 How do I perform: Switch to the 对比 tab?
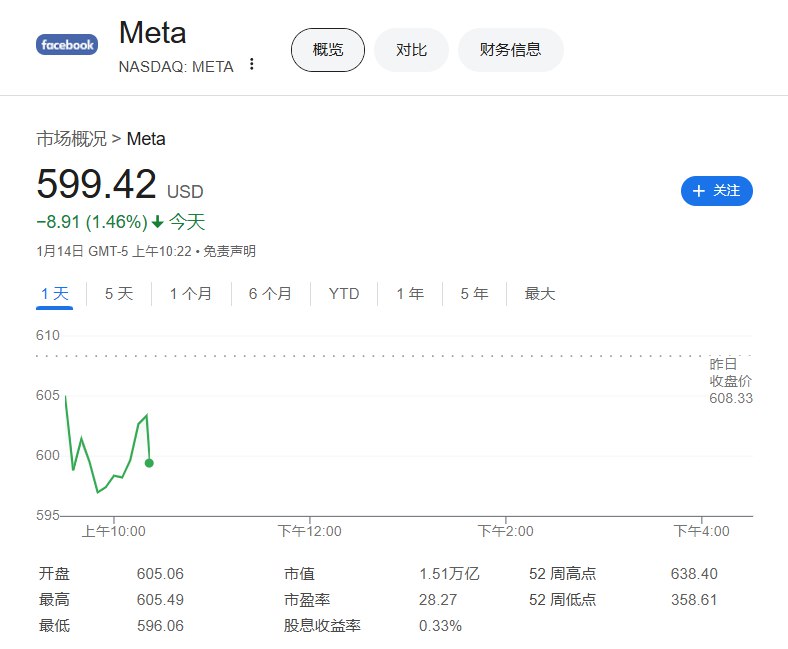(411, 50)
